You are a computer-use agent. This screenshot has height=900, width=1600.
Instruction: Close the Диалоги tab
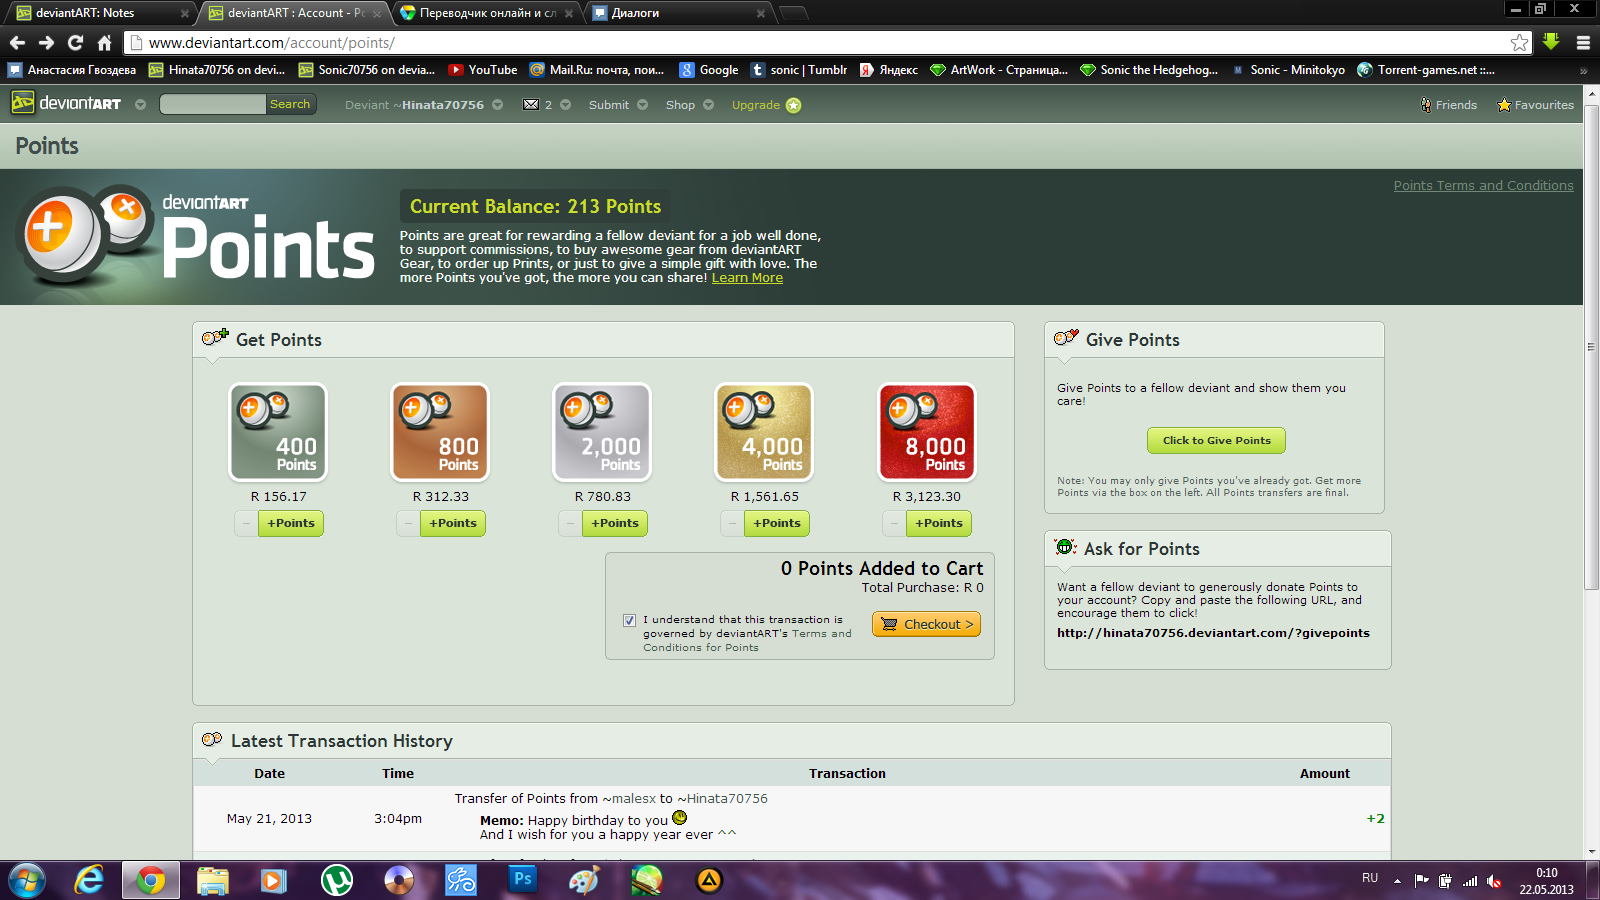pos(761,14)
